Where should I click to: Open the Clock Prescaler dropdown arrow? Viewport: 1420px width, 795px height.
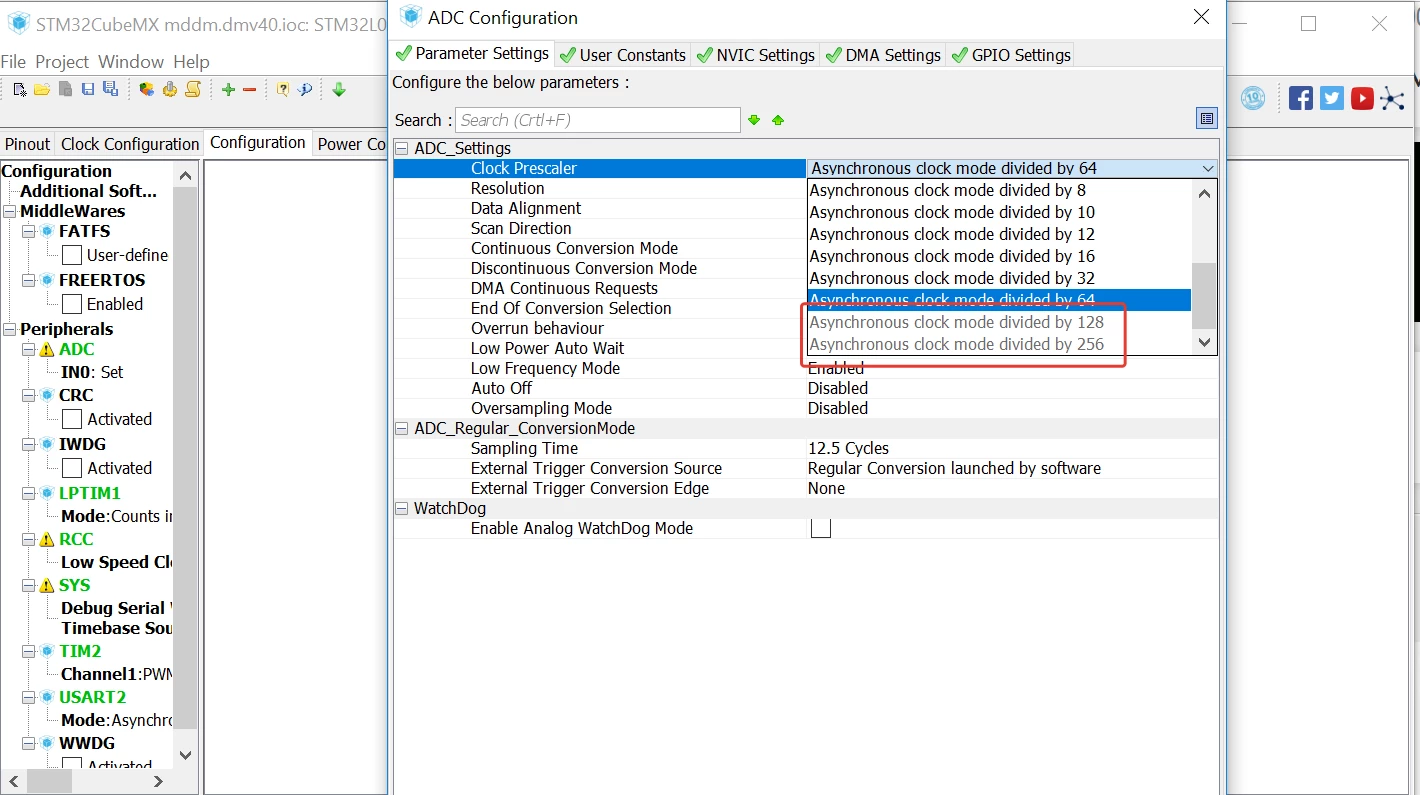click(x=1207, y=169)
